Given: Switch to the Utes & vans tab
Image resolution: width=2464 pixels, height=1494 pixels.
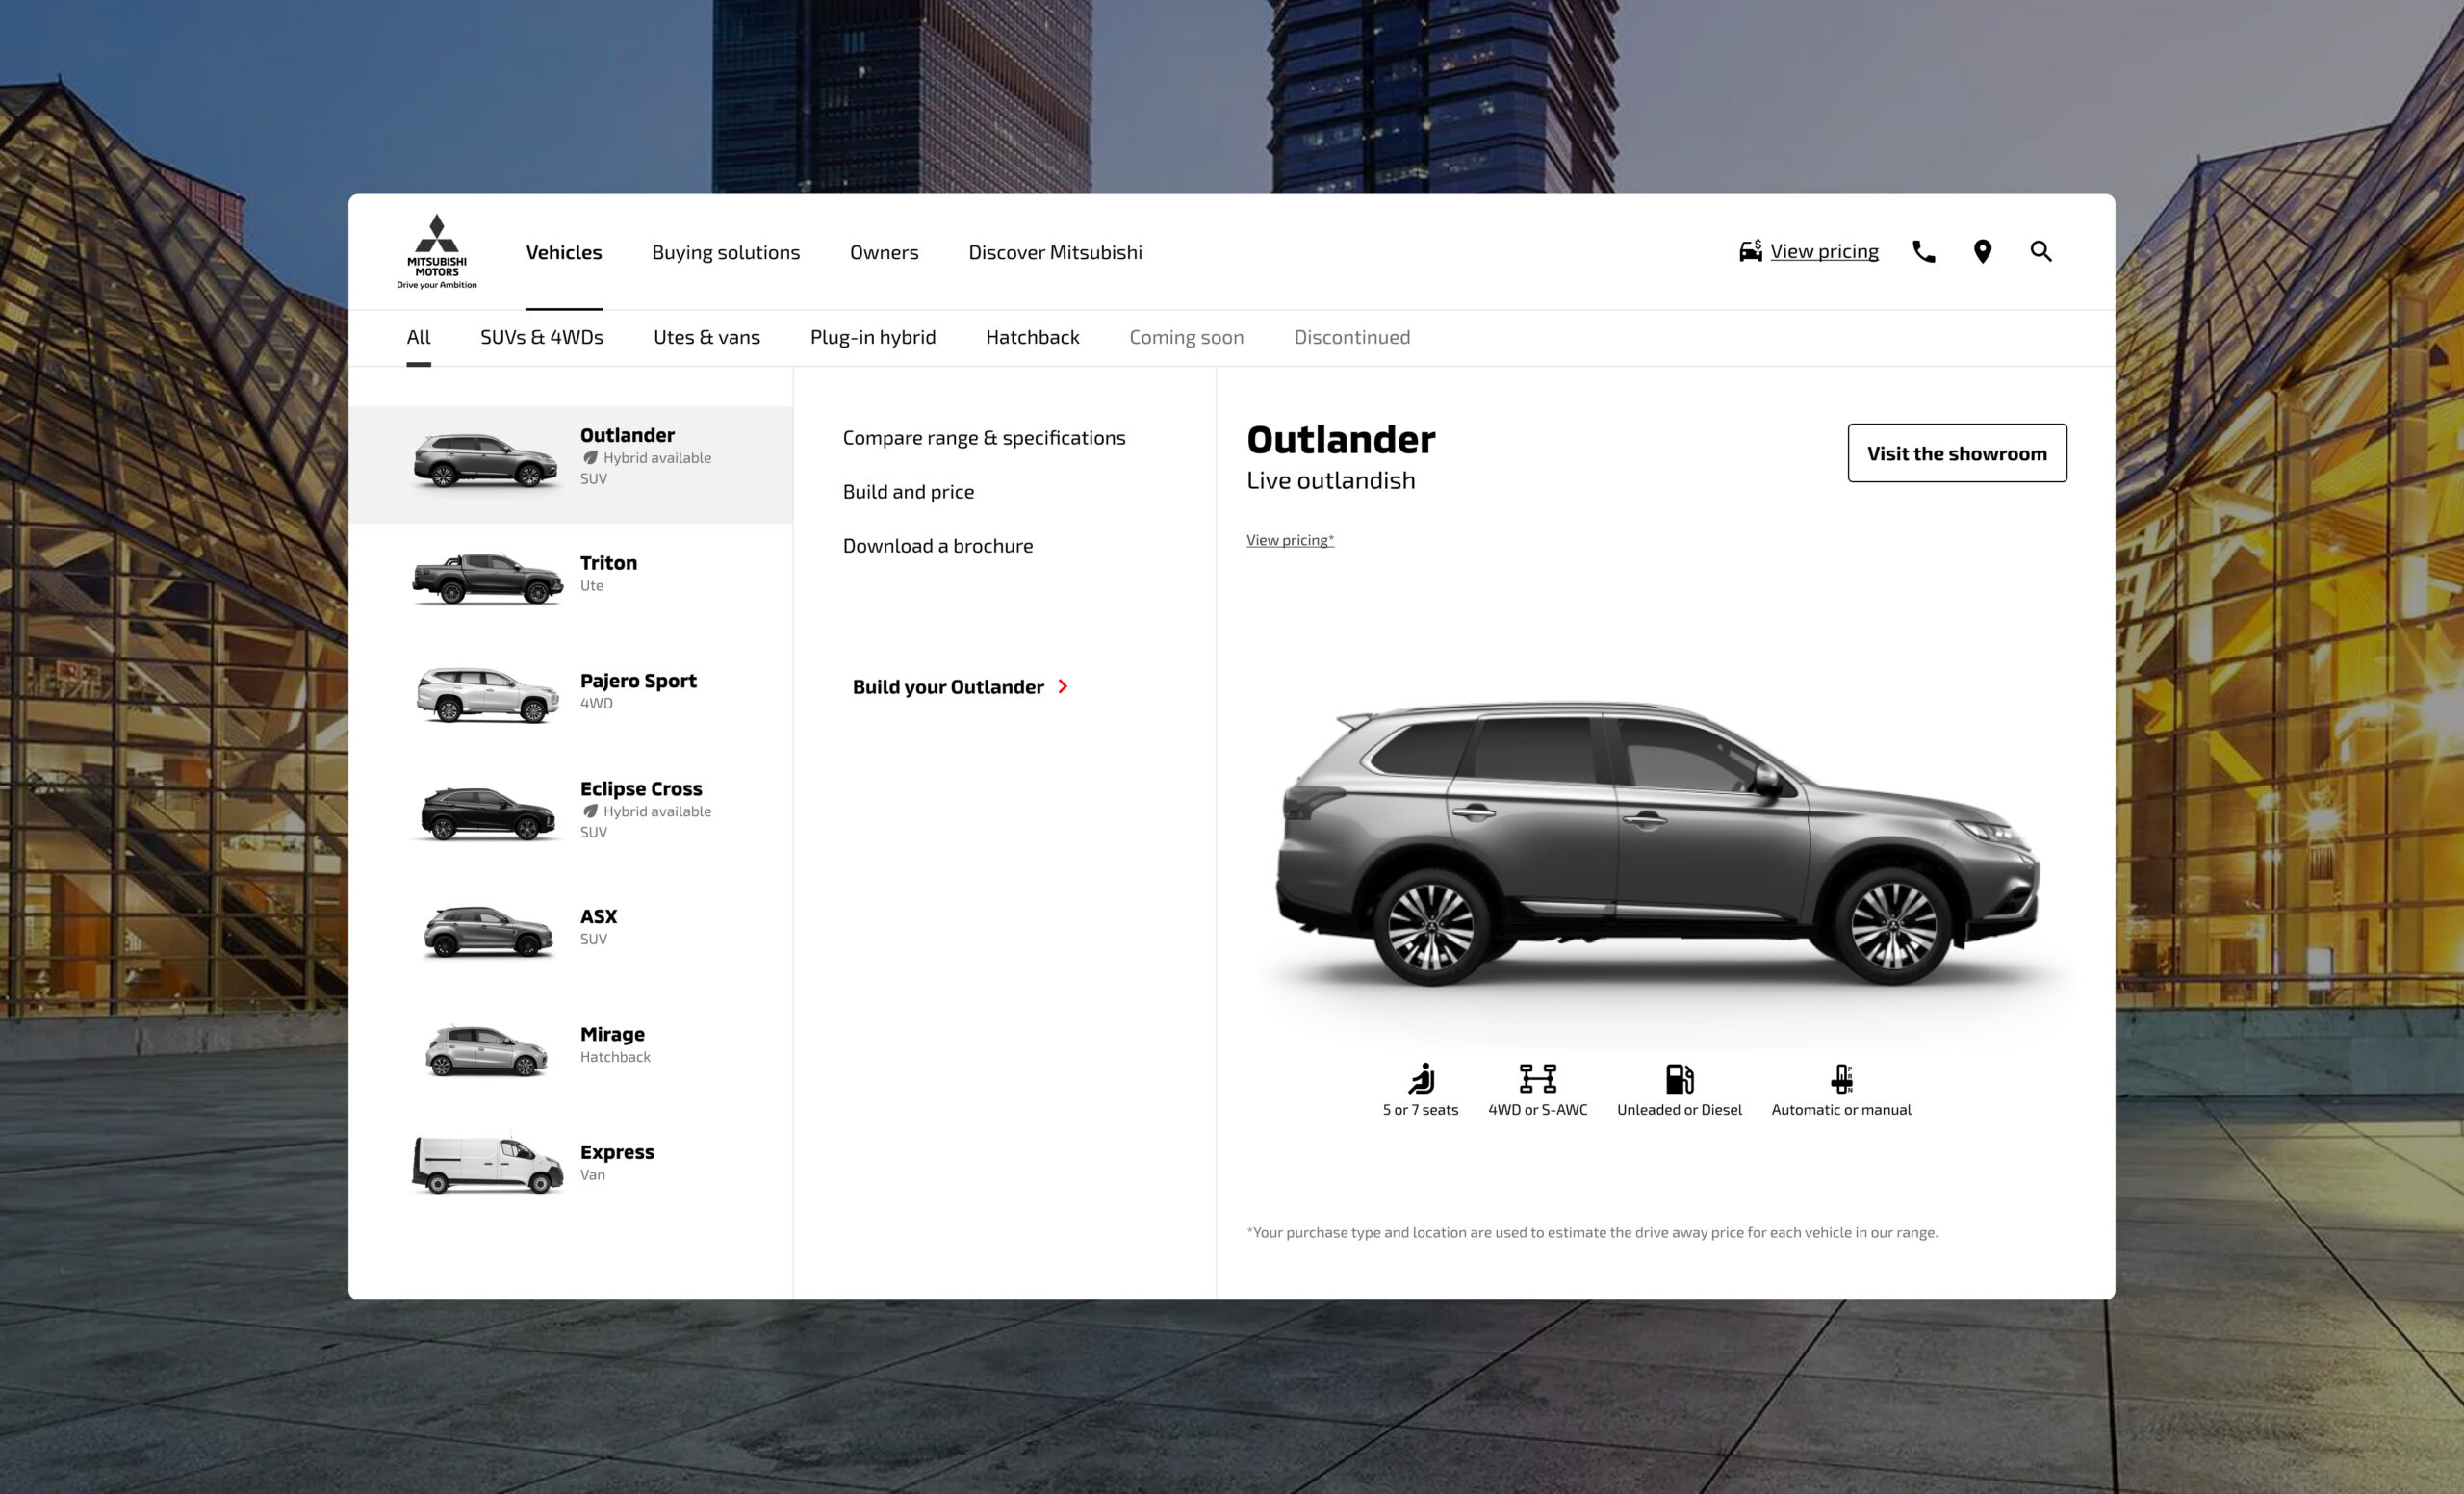Looking at the screenshot, I should 707,337.
